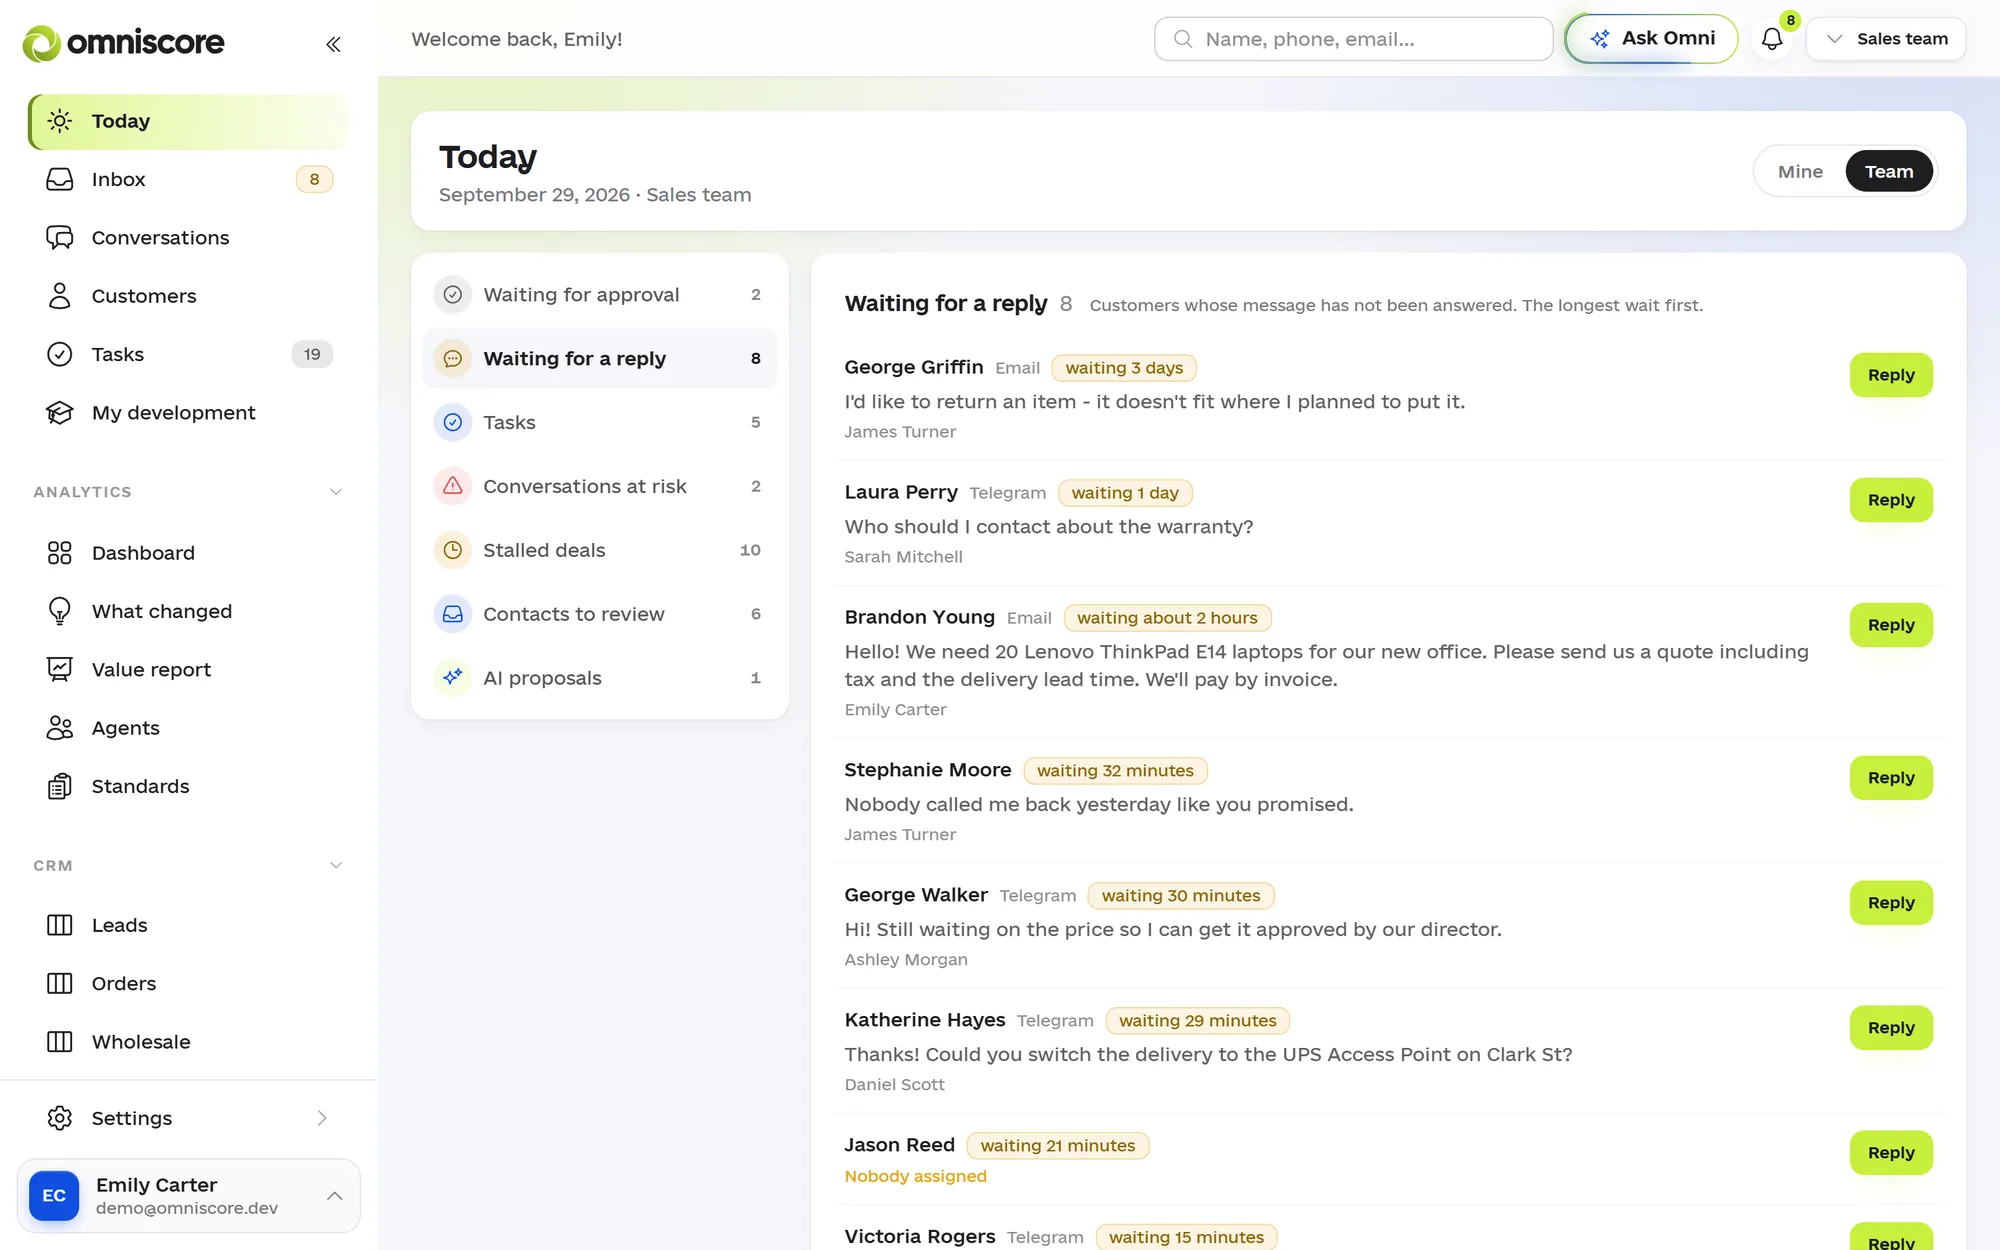Image resolution: width=2000 pixels, height=1250 pixels.
Task: Open the Sales team dropdown
Action: coord(1886,39)
